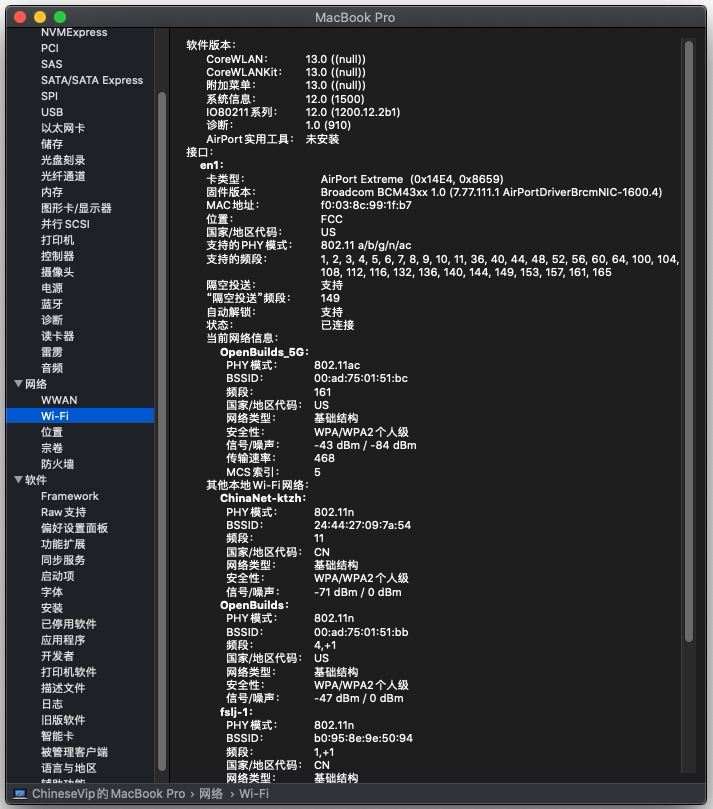This screenshot has width=713, height=809.
Task: Select 摄像头 in the sidebar
Action: pos(58,272)
